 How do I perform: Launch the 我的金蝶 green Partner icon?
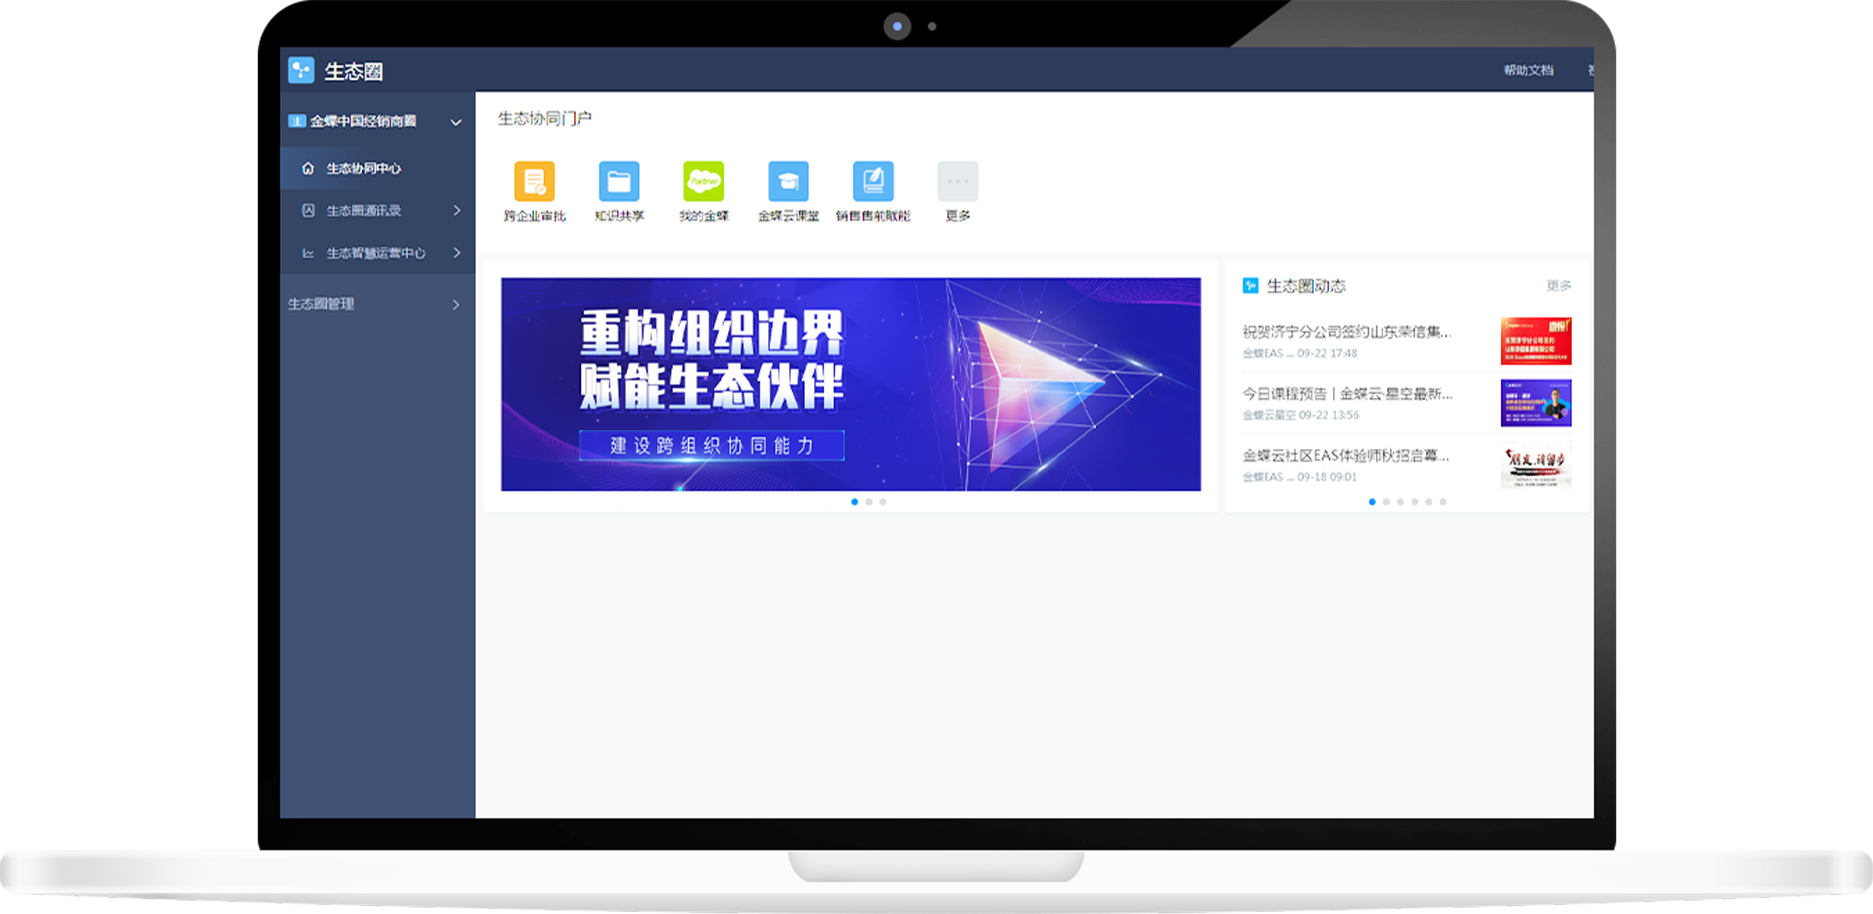click(703, 182)
